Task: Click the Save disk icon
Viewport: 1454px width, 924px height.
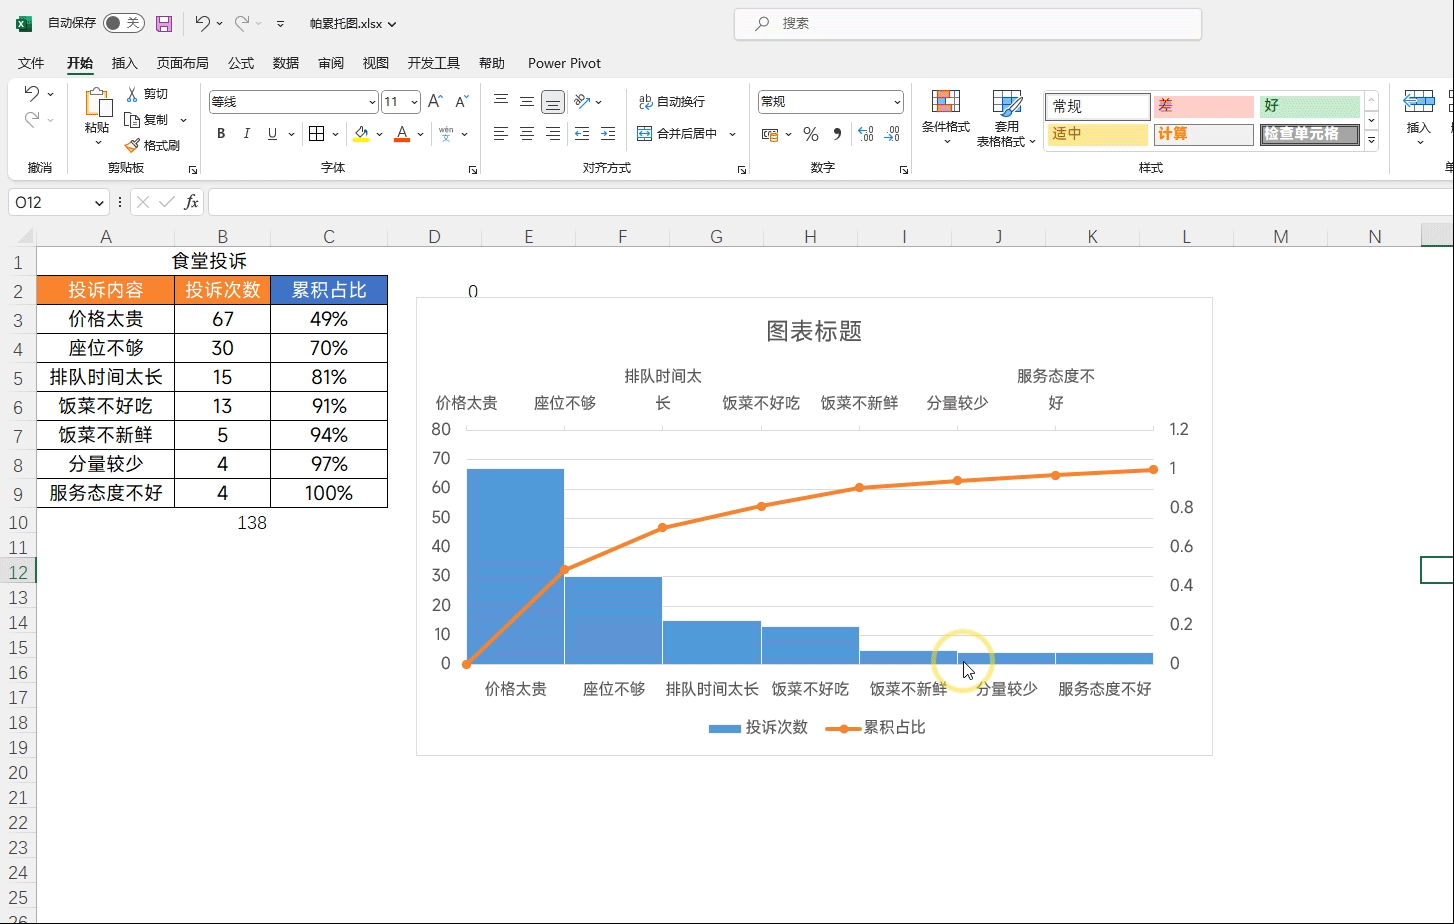Action: (164, 23)
